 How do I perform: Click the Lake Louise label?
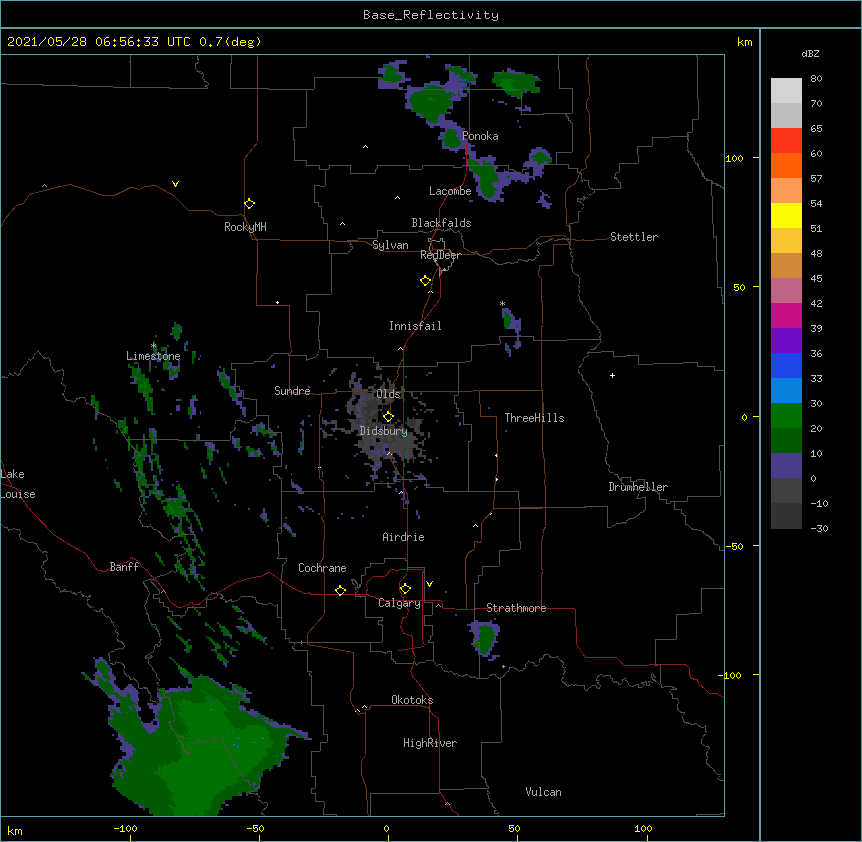(x=18, y=484)
